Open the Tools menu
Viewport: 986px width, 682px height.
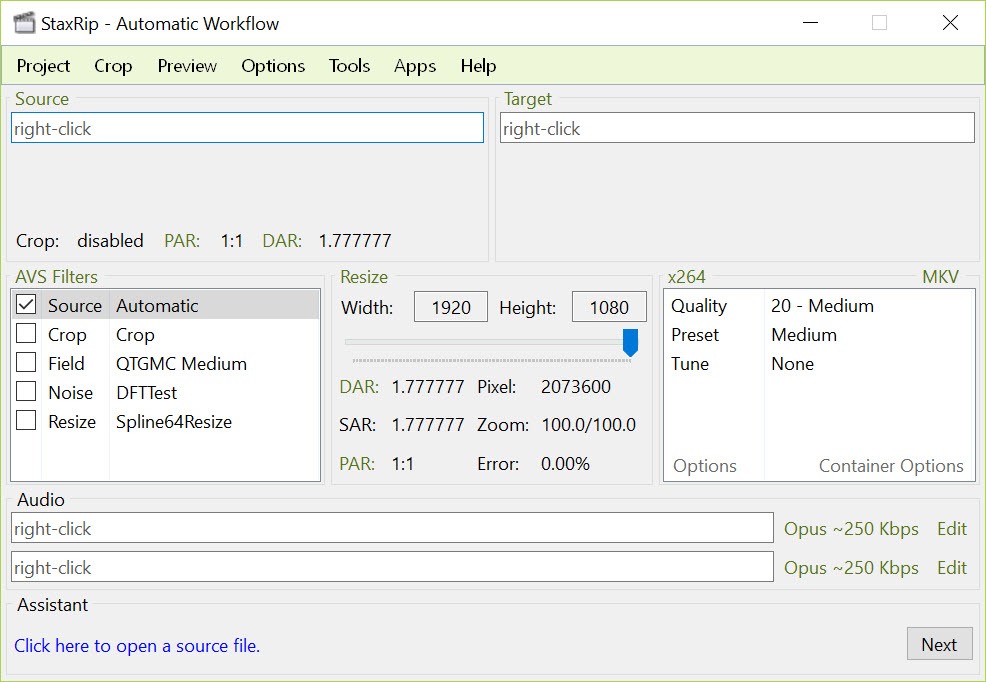click(349, 66)
